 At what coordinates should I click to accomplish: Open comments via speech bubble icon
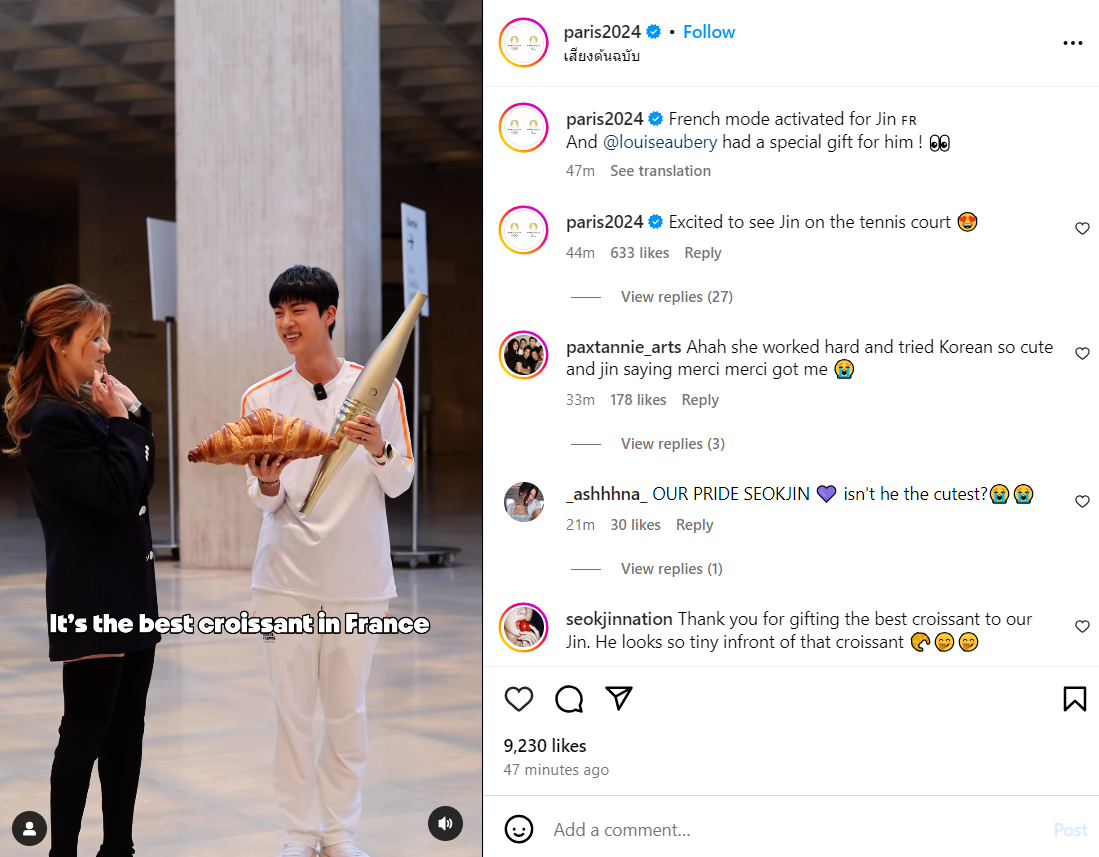pyautogui.click(x=569, y=699)
